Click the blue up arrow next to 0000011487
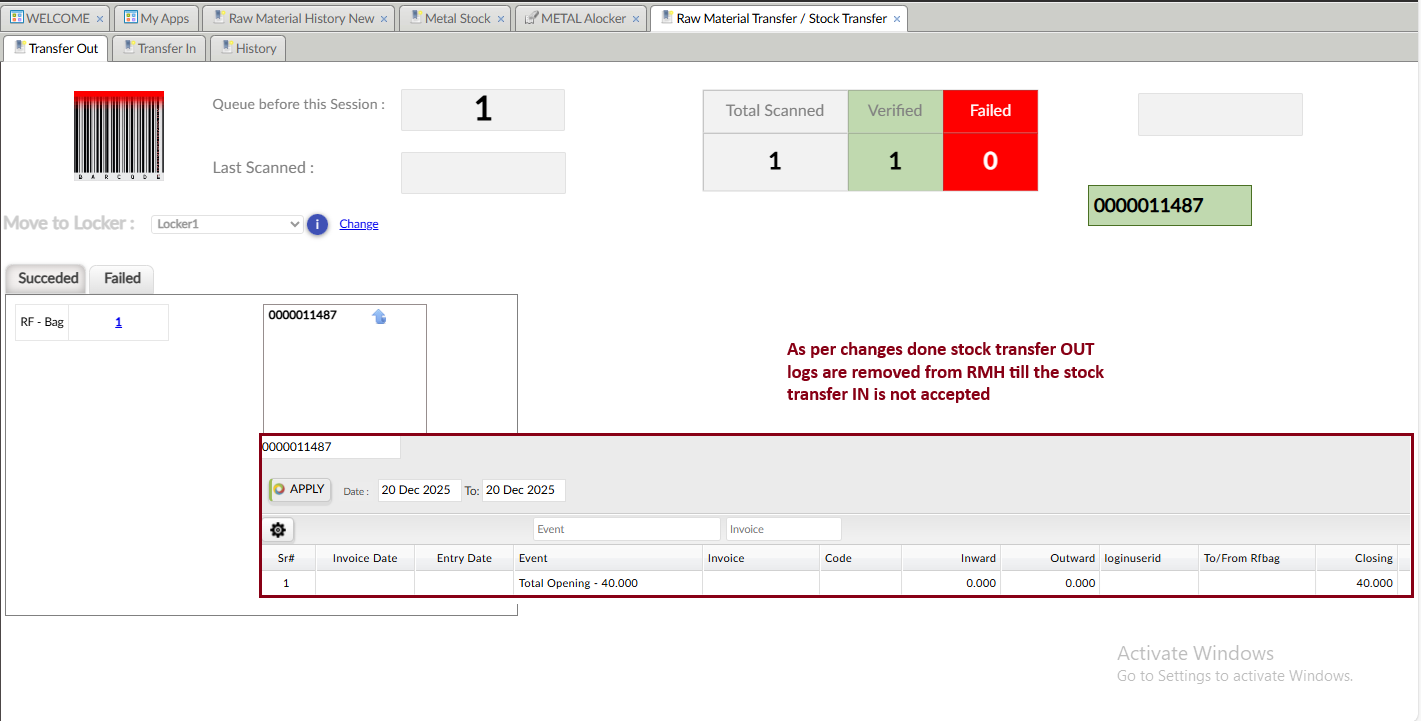Screen dimensions: 1421x721 coord(379,317)
